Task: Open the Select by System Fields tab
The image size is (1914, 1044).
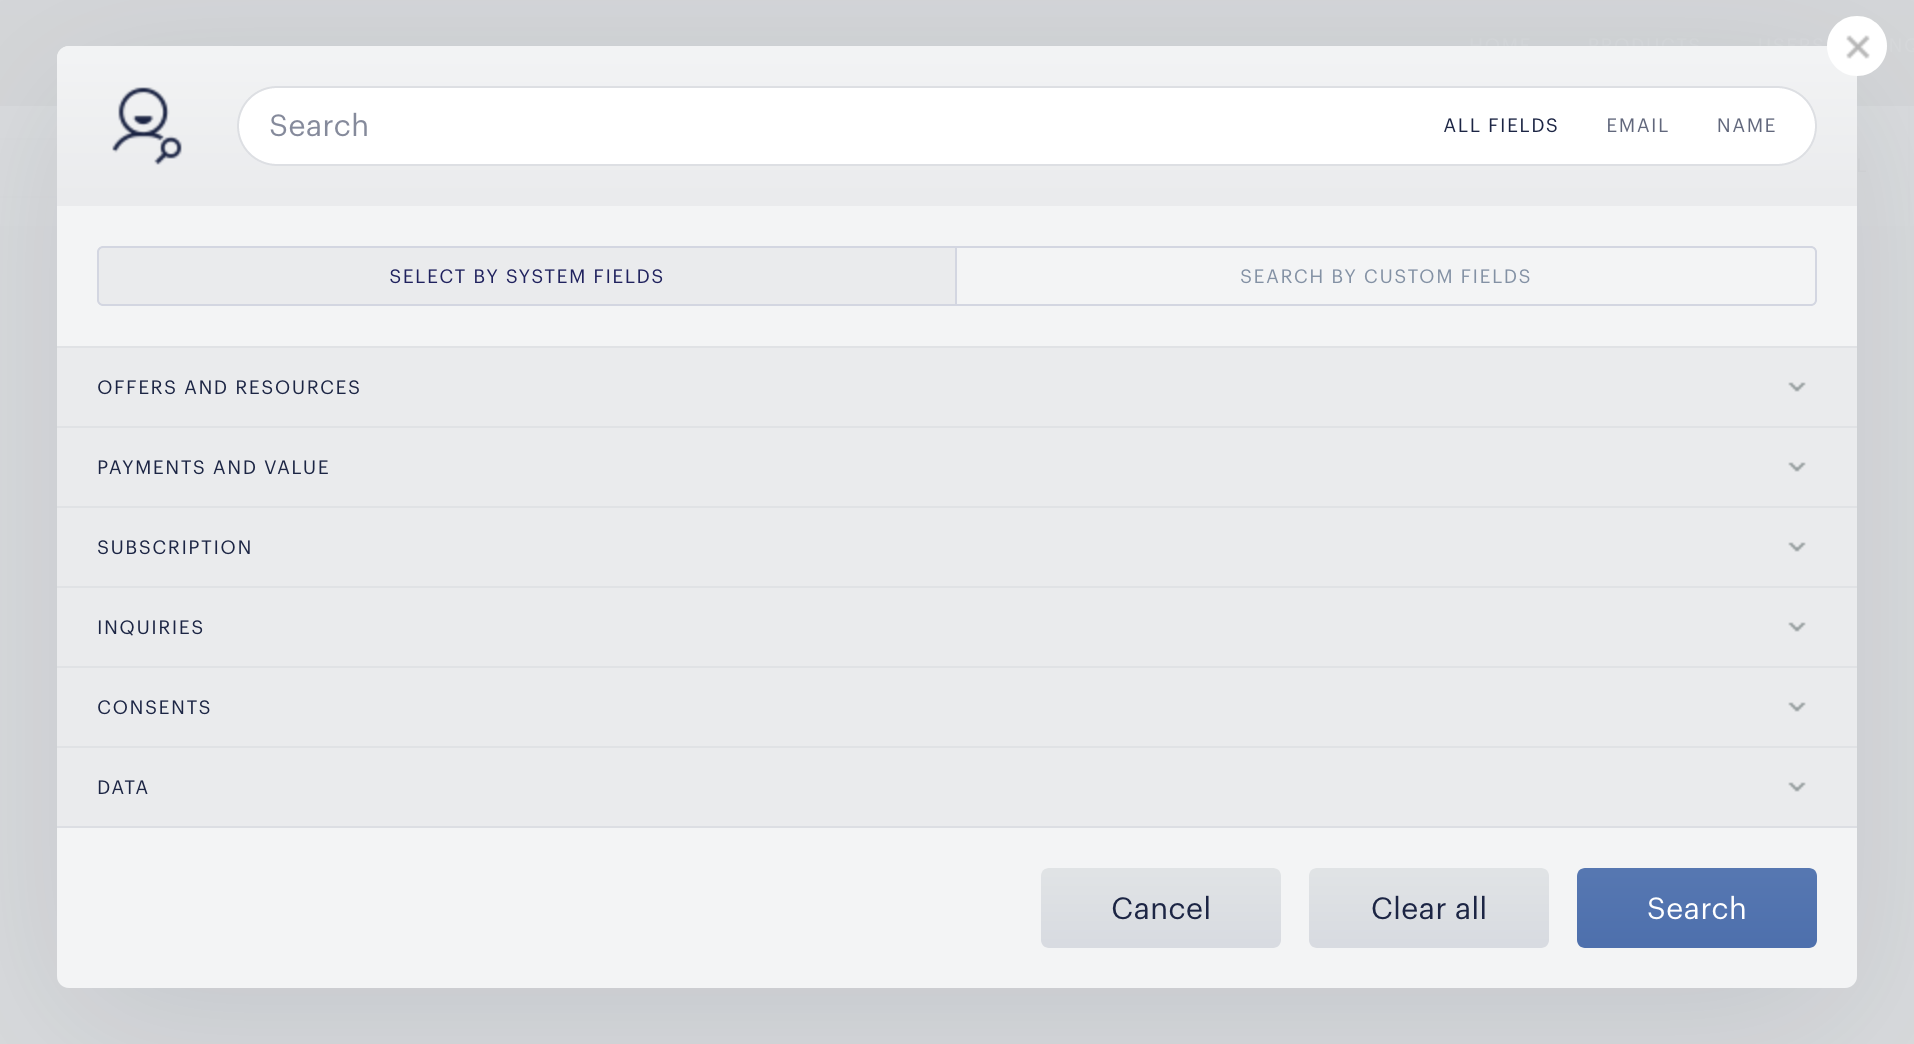Action: click(527, 276)
